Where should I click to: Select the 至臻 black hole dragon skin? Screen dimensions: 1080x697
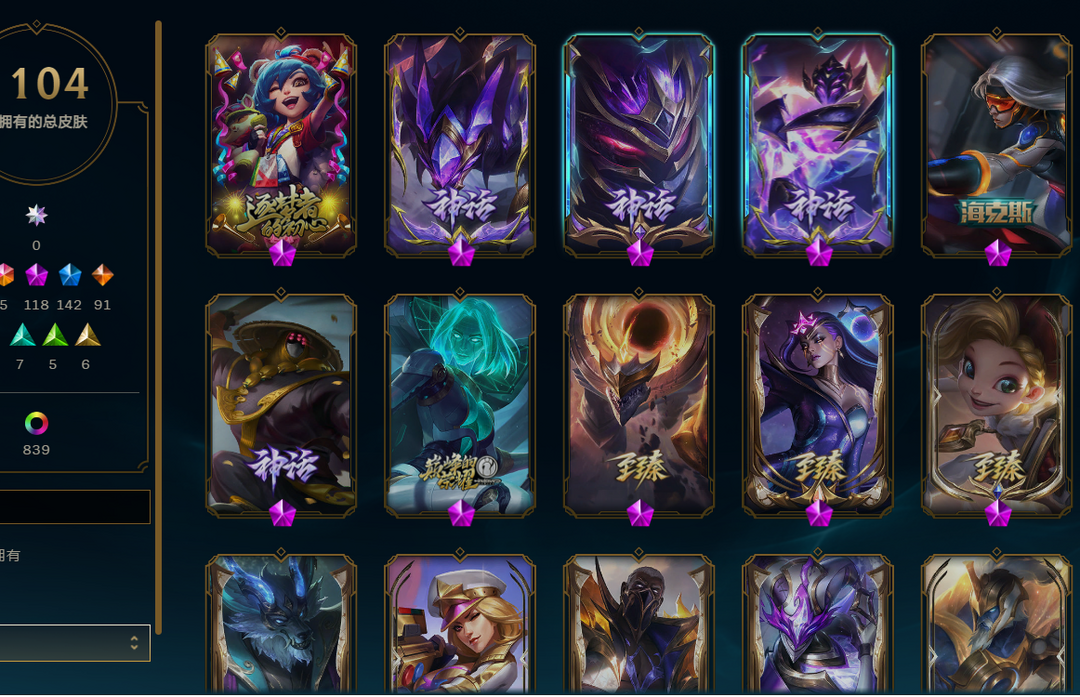639,406
